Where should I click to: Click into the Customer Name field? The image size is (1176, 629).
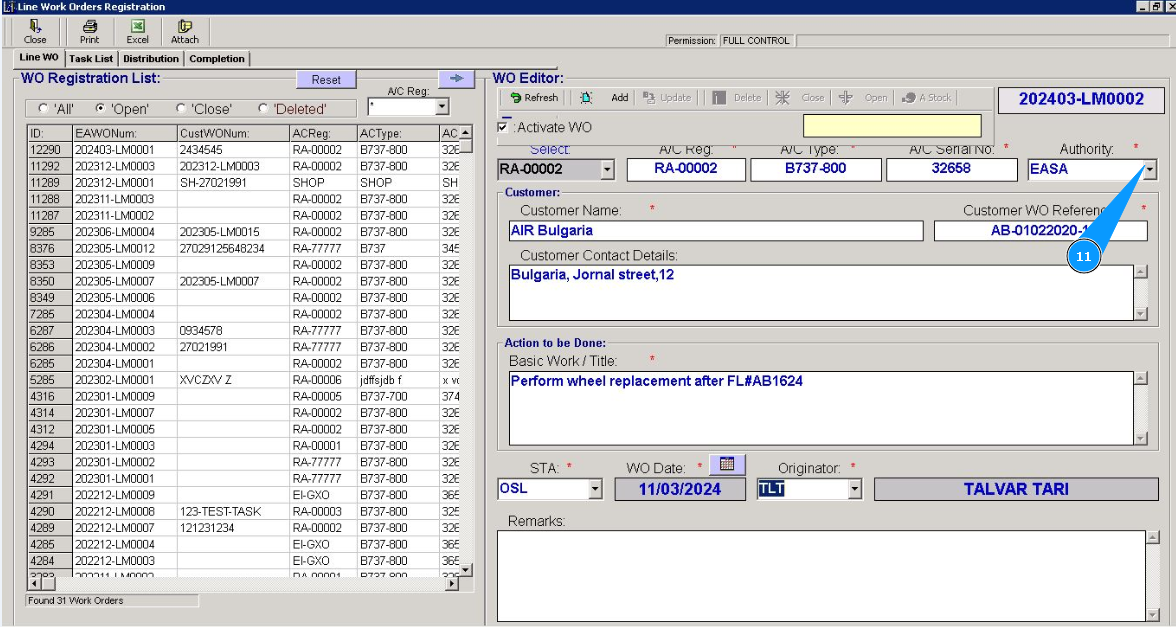(715, 231)
